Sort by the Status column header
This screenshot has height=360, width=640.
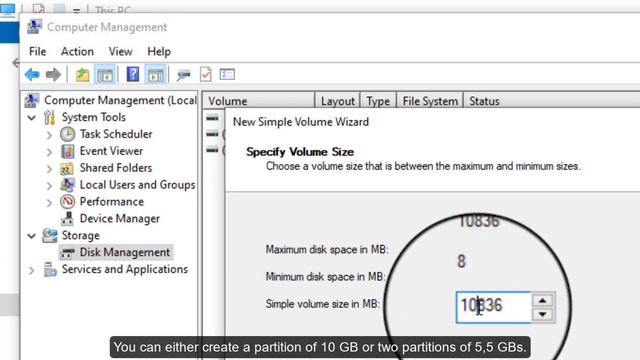[551, 101]
